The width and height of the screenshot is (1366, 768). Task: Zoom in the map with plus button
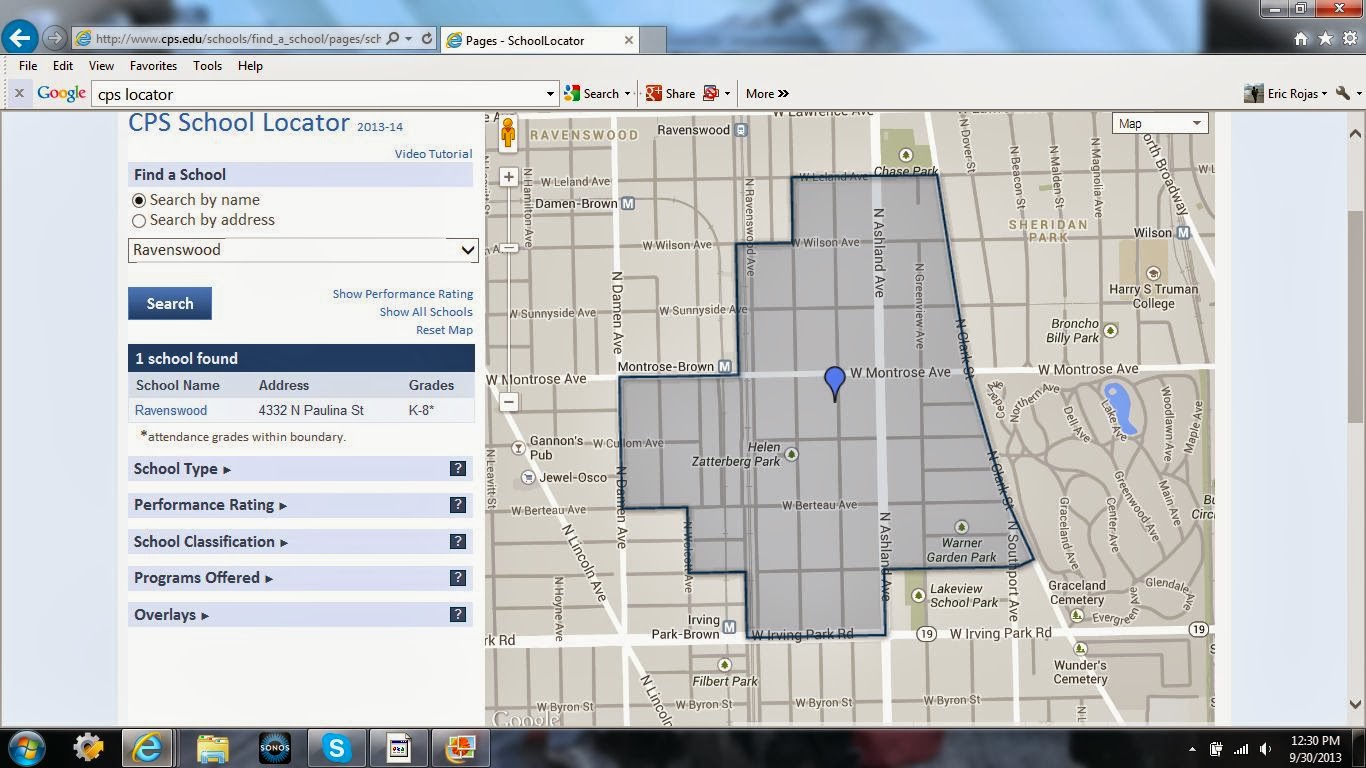click(509, 177)
